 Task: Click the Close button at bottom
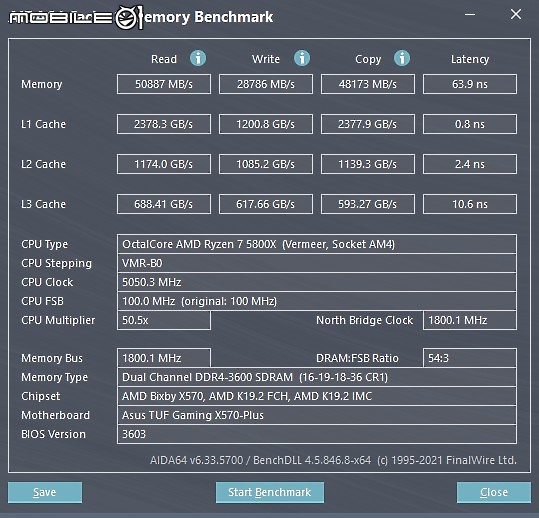494,492
